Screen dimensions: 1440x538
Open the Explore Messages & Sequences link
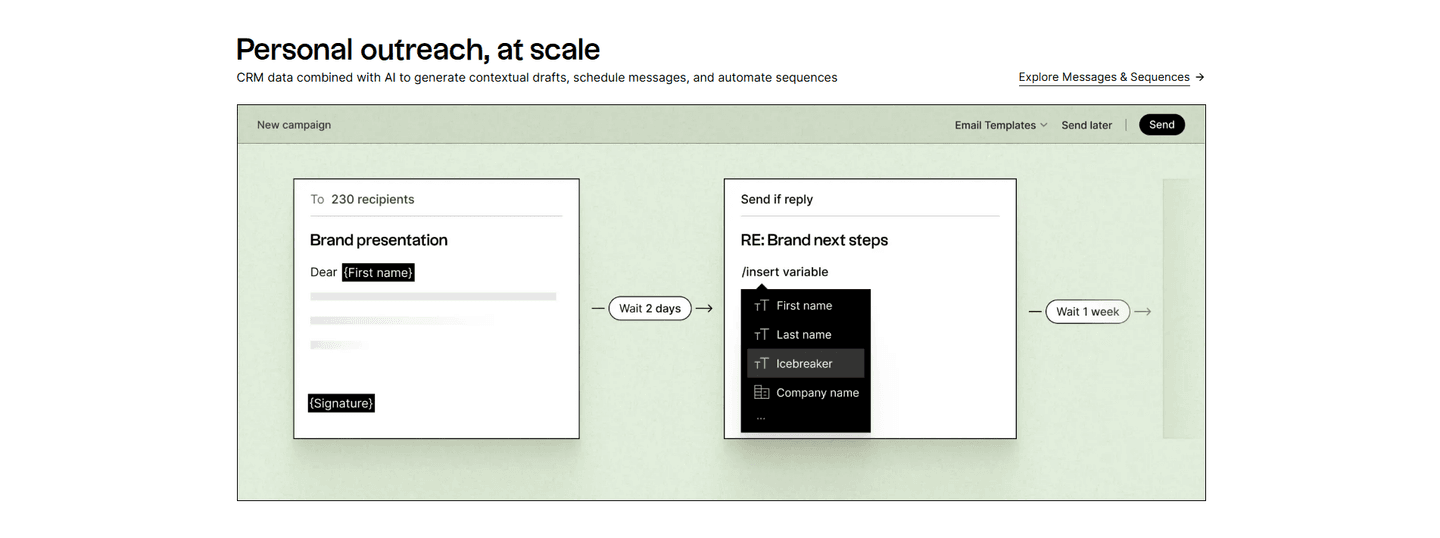pos(1104,77)
